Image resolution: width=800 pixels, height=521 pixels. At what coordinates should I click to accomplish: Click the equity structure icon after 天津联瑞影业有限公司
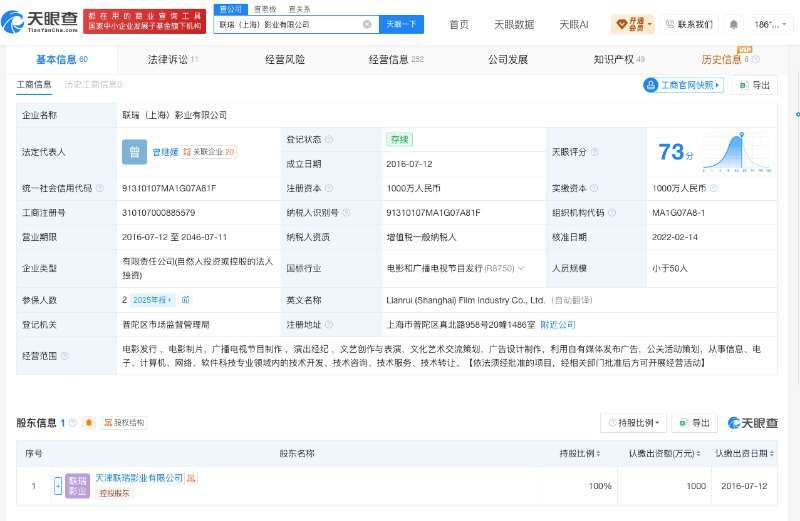tap(191, 478)
